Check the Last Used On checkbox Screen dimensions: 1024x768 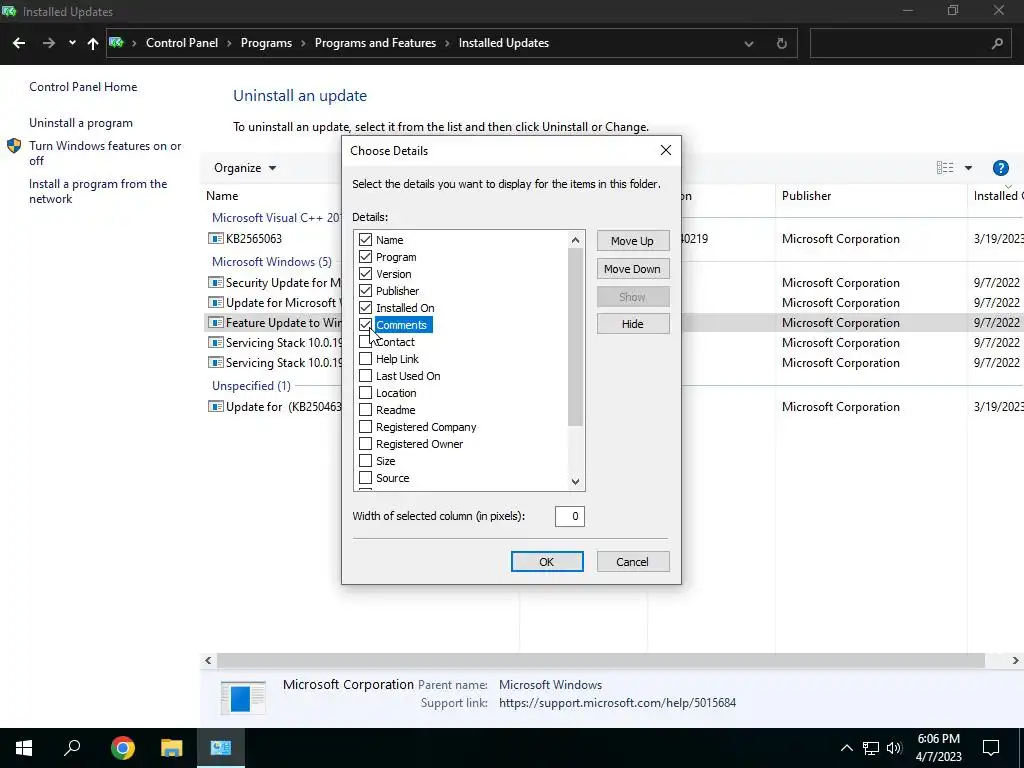(x=366, y=376)
